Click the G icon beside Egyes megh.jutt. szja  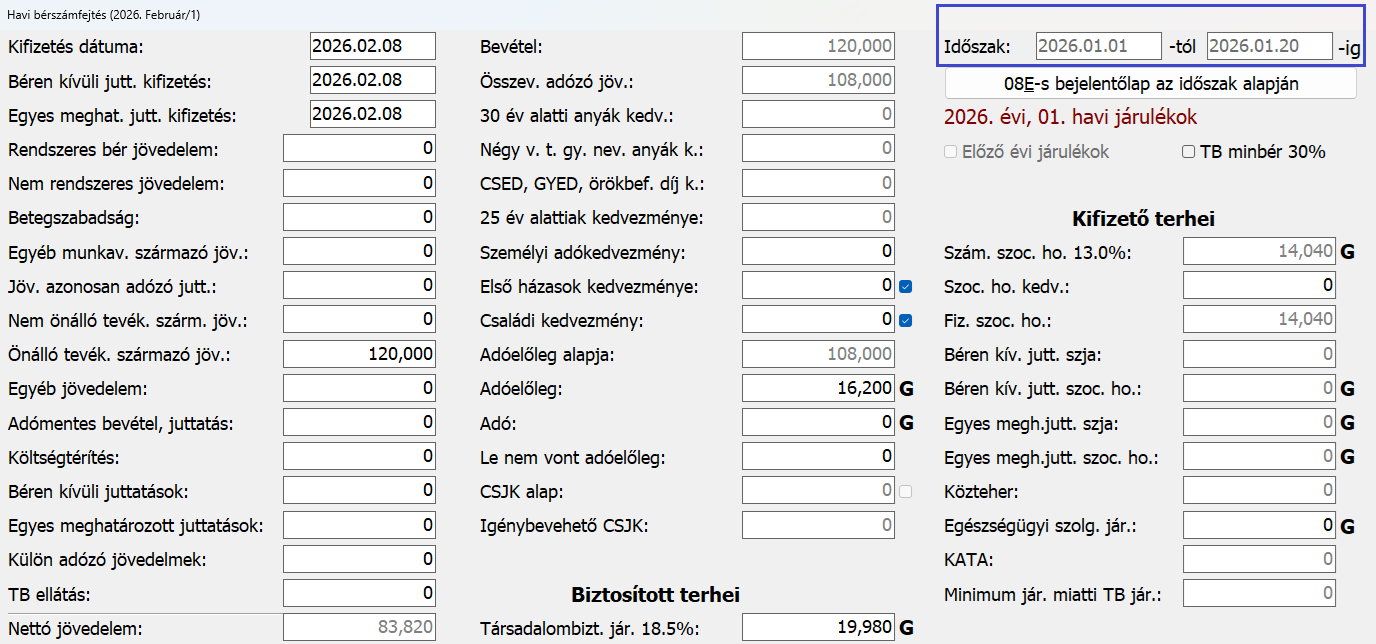click(x=1347, y=423)
